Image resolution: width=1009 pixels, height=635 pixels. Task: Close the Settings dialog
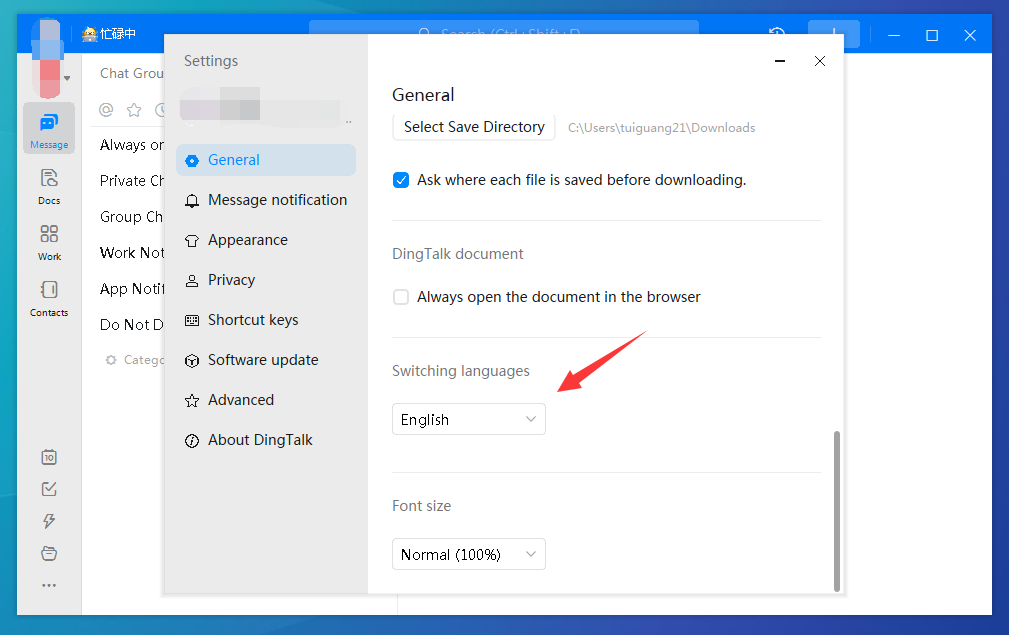820,61
